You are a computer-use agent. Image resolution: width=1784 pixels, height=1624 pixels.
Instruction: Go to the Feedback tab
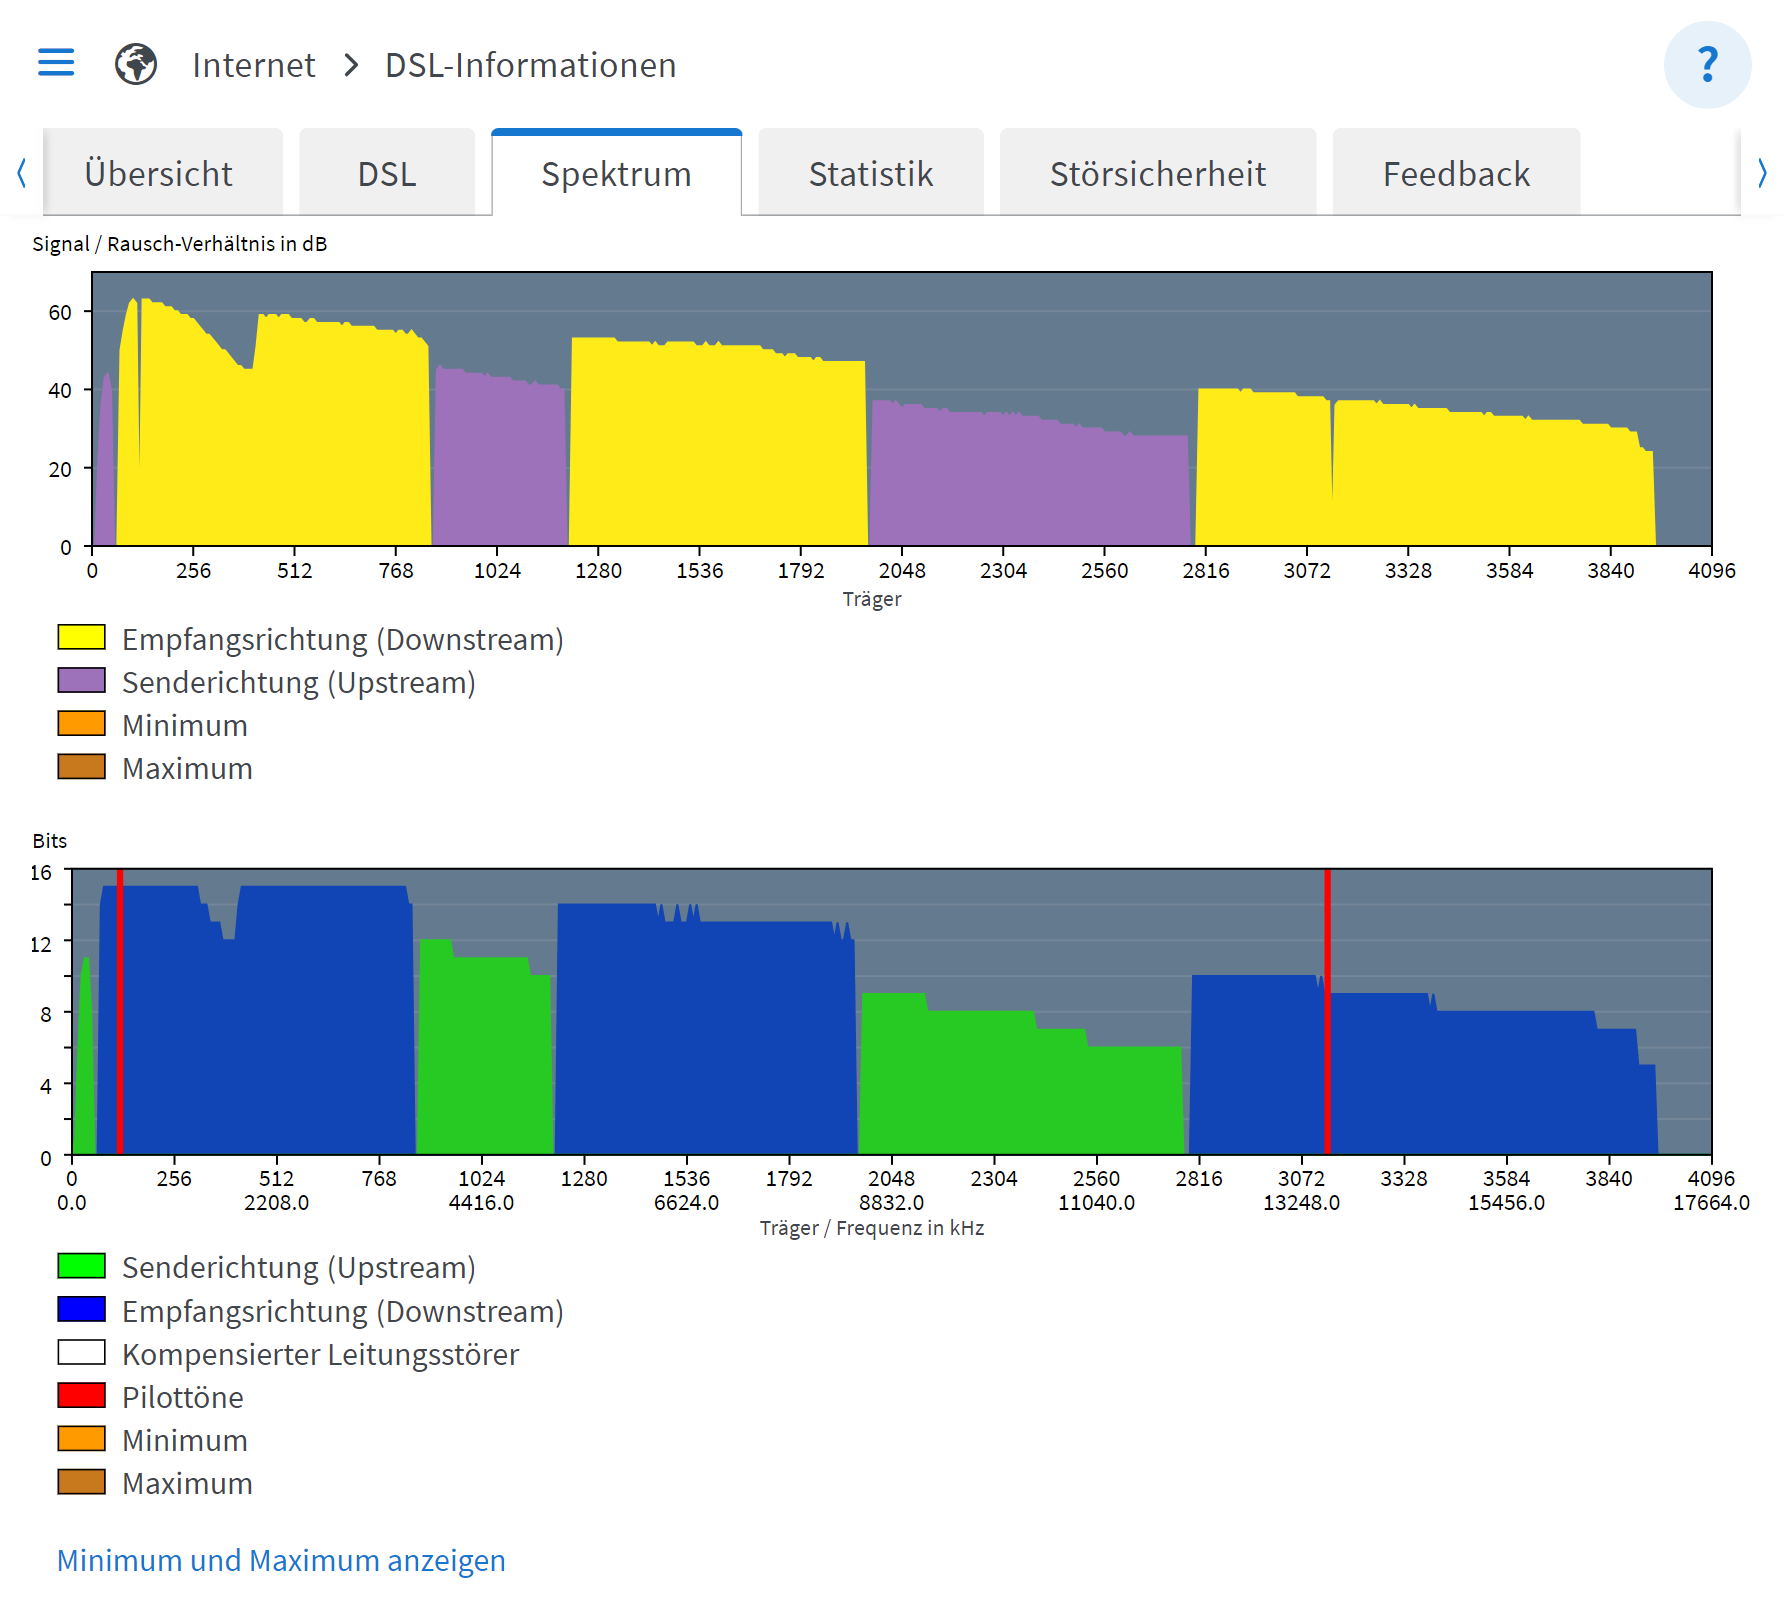[1456, 174]
